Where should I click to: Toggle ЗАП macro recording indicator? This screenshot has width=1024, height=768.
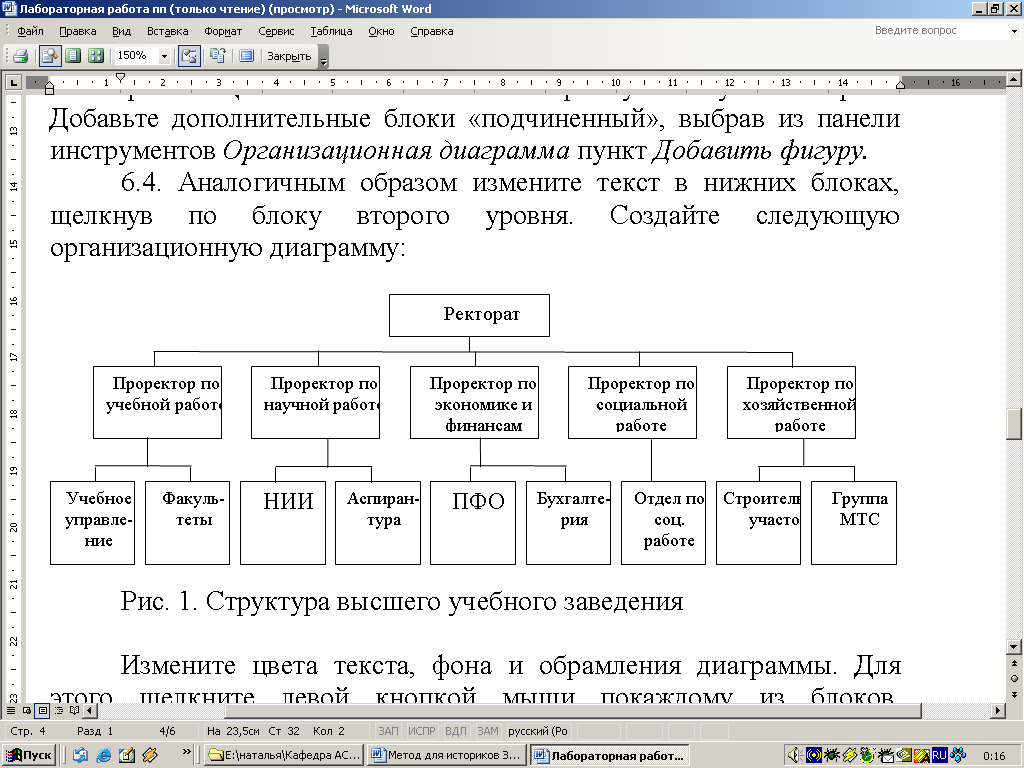coord(388,731)
